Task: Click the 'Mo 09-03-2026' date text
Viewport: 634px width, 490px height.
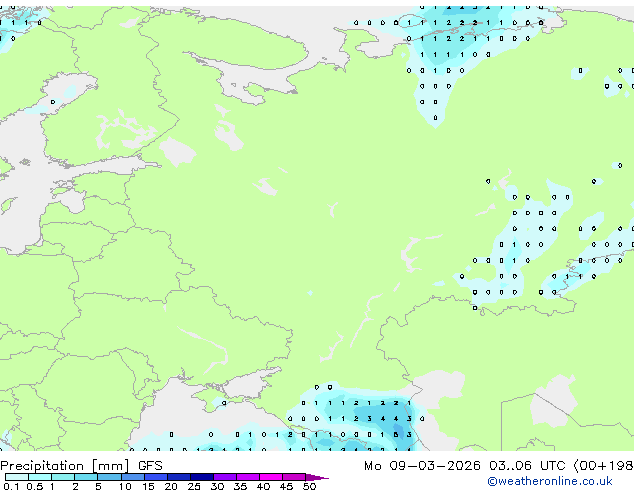Action: tap(422, 466)
